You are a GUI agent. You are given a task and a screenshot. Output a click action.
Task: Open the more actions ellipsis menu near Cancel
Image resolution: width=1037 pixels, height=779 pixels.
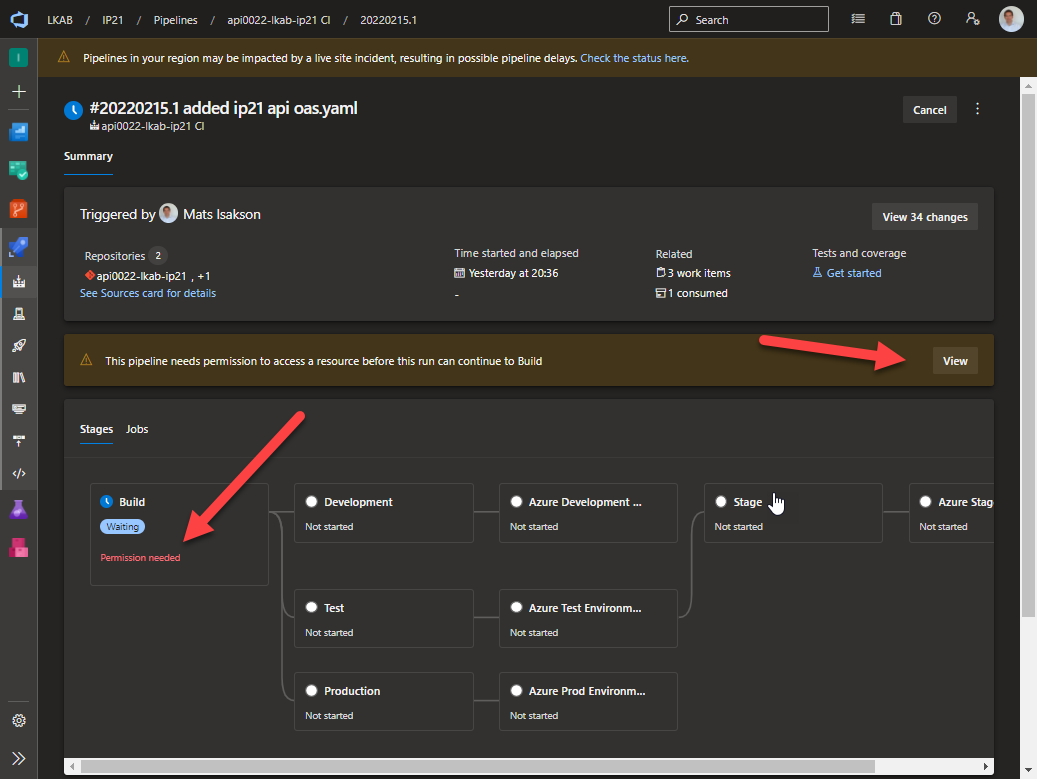point(977,109)
